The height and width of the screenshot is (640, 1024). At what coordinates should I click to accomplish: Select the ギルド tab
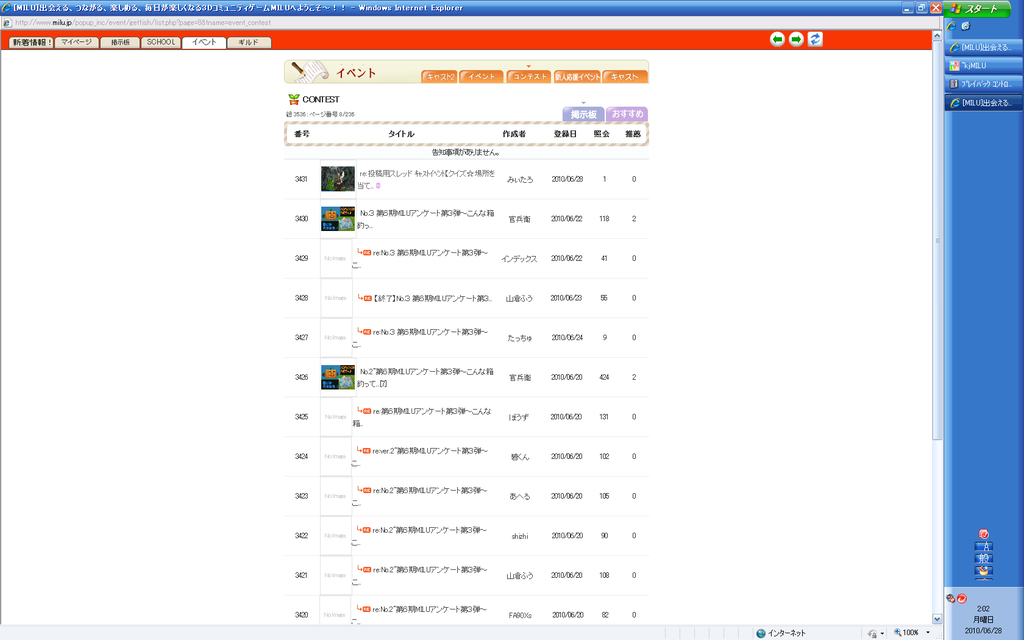click(x=248, y=43)
